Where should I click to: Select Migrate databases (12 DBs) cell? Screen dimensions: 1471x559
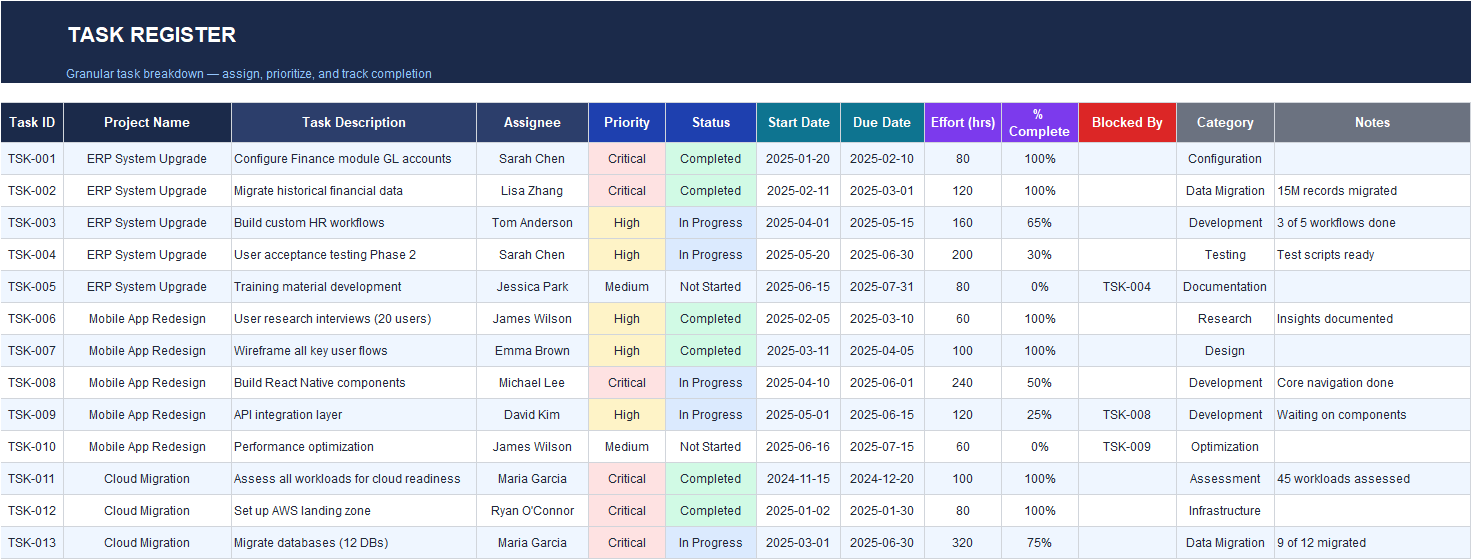tap(354, 542)
